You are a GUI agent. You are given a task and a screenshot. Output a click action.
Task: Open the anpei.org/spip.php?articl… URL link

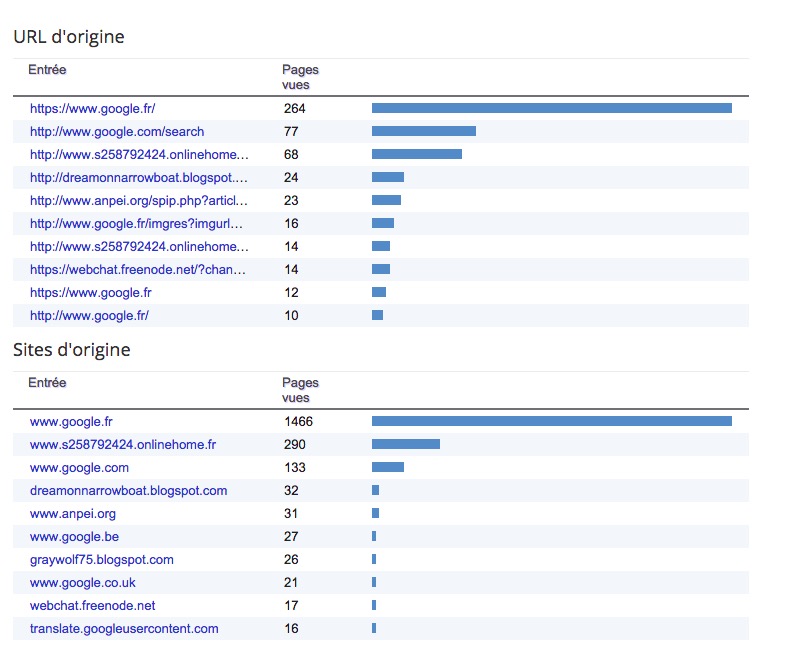[x=139, y=200]
